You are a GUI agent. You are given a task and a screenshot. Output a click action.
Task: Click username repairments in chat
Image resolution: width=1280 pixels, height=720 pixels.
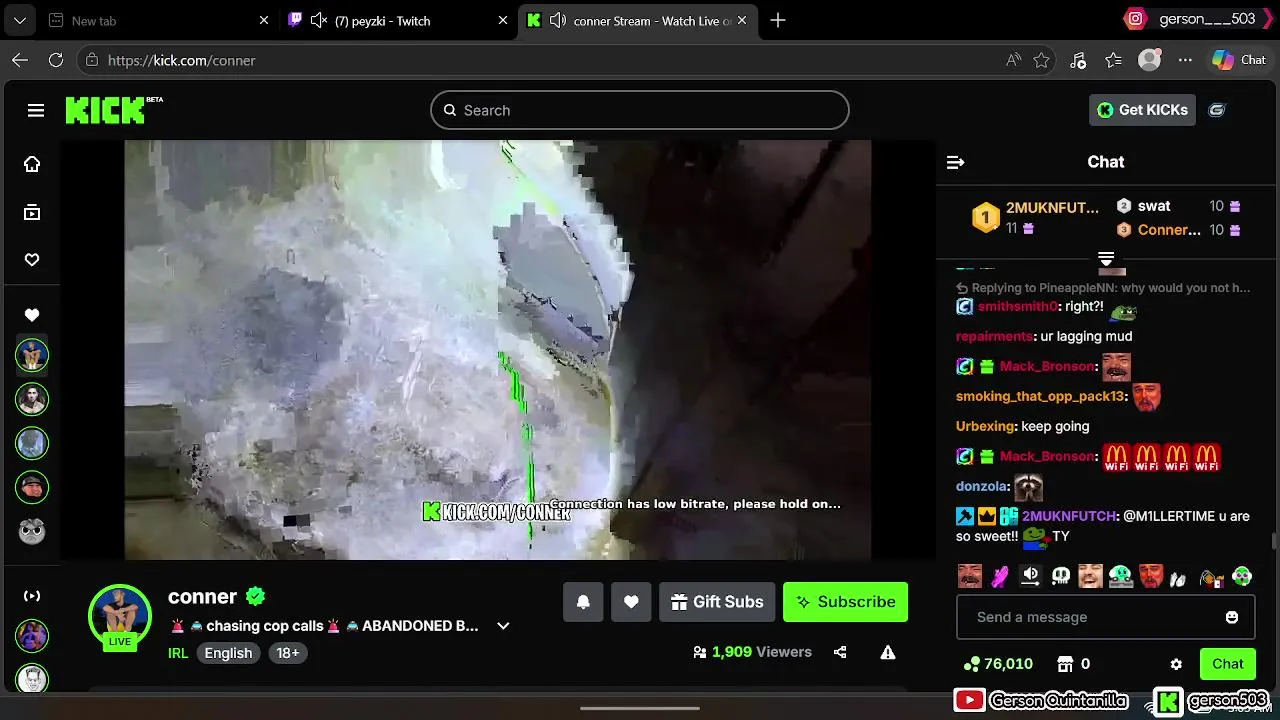pyautogui.click(x=994, y=337)
